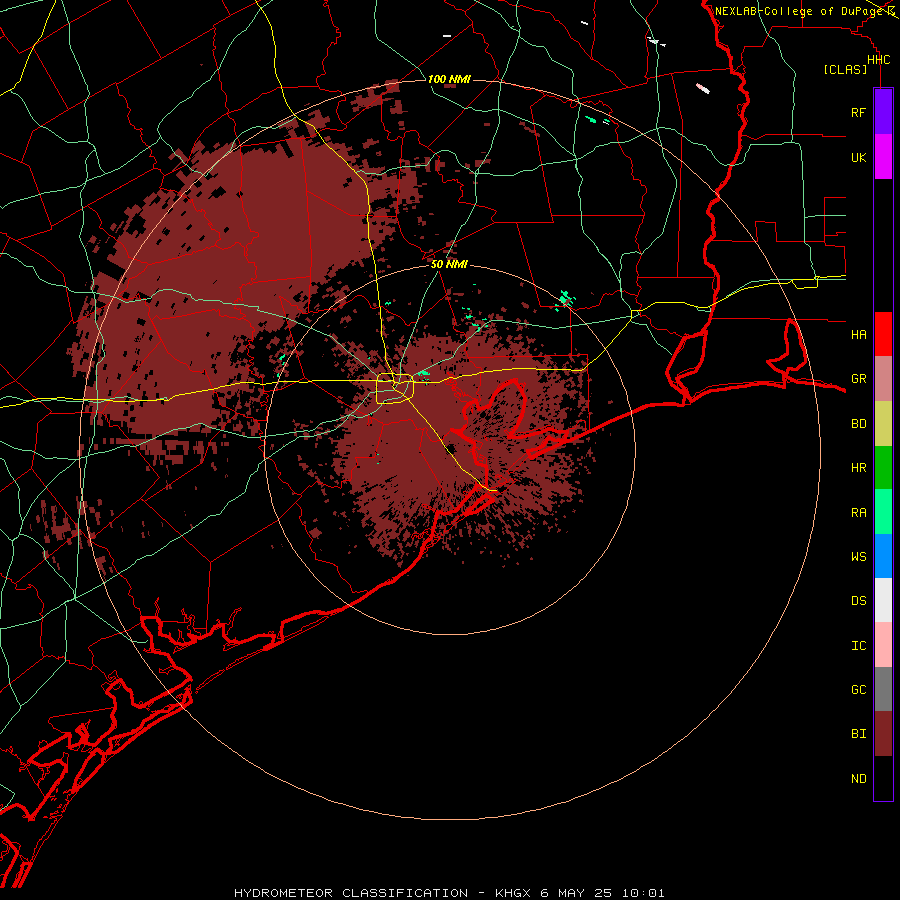Click the '[CLAS]' units label
The width and height of the screenshot is (900, 900).
pos(845,69)
